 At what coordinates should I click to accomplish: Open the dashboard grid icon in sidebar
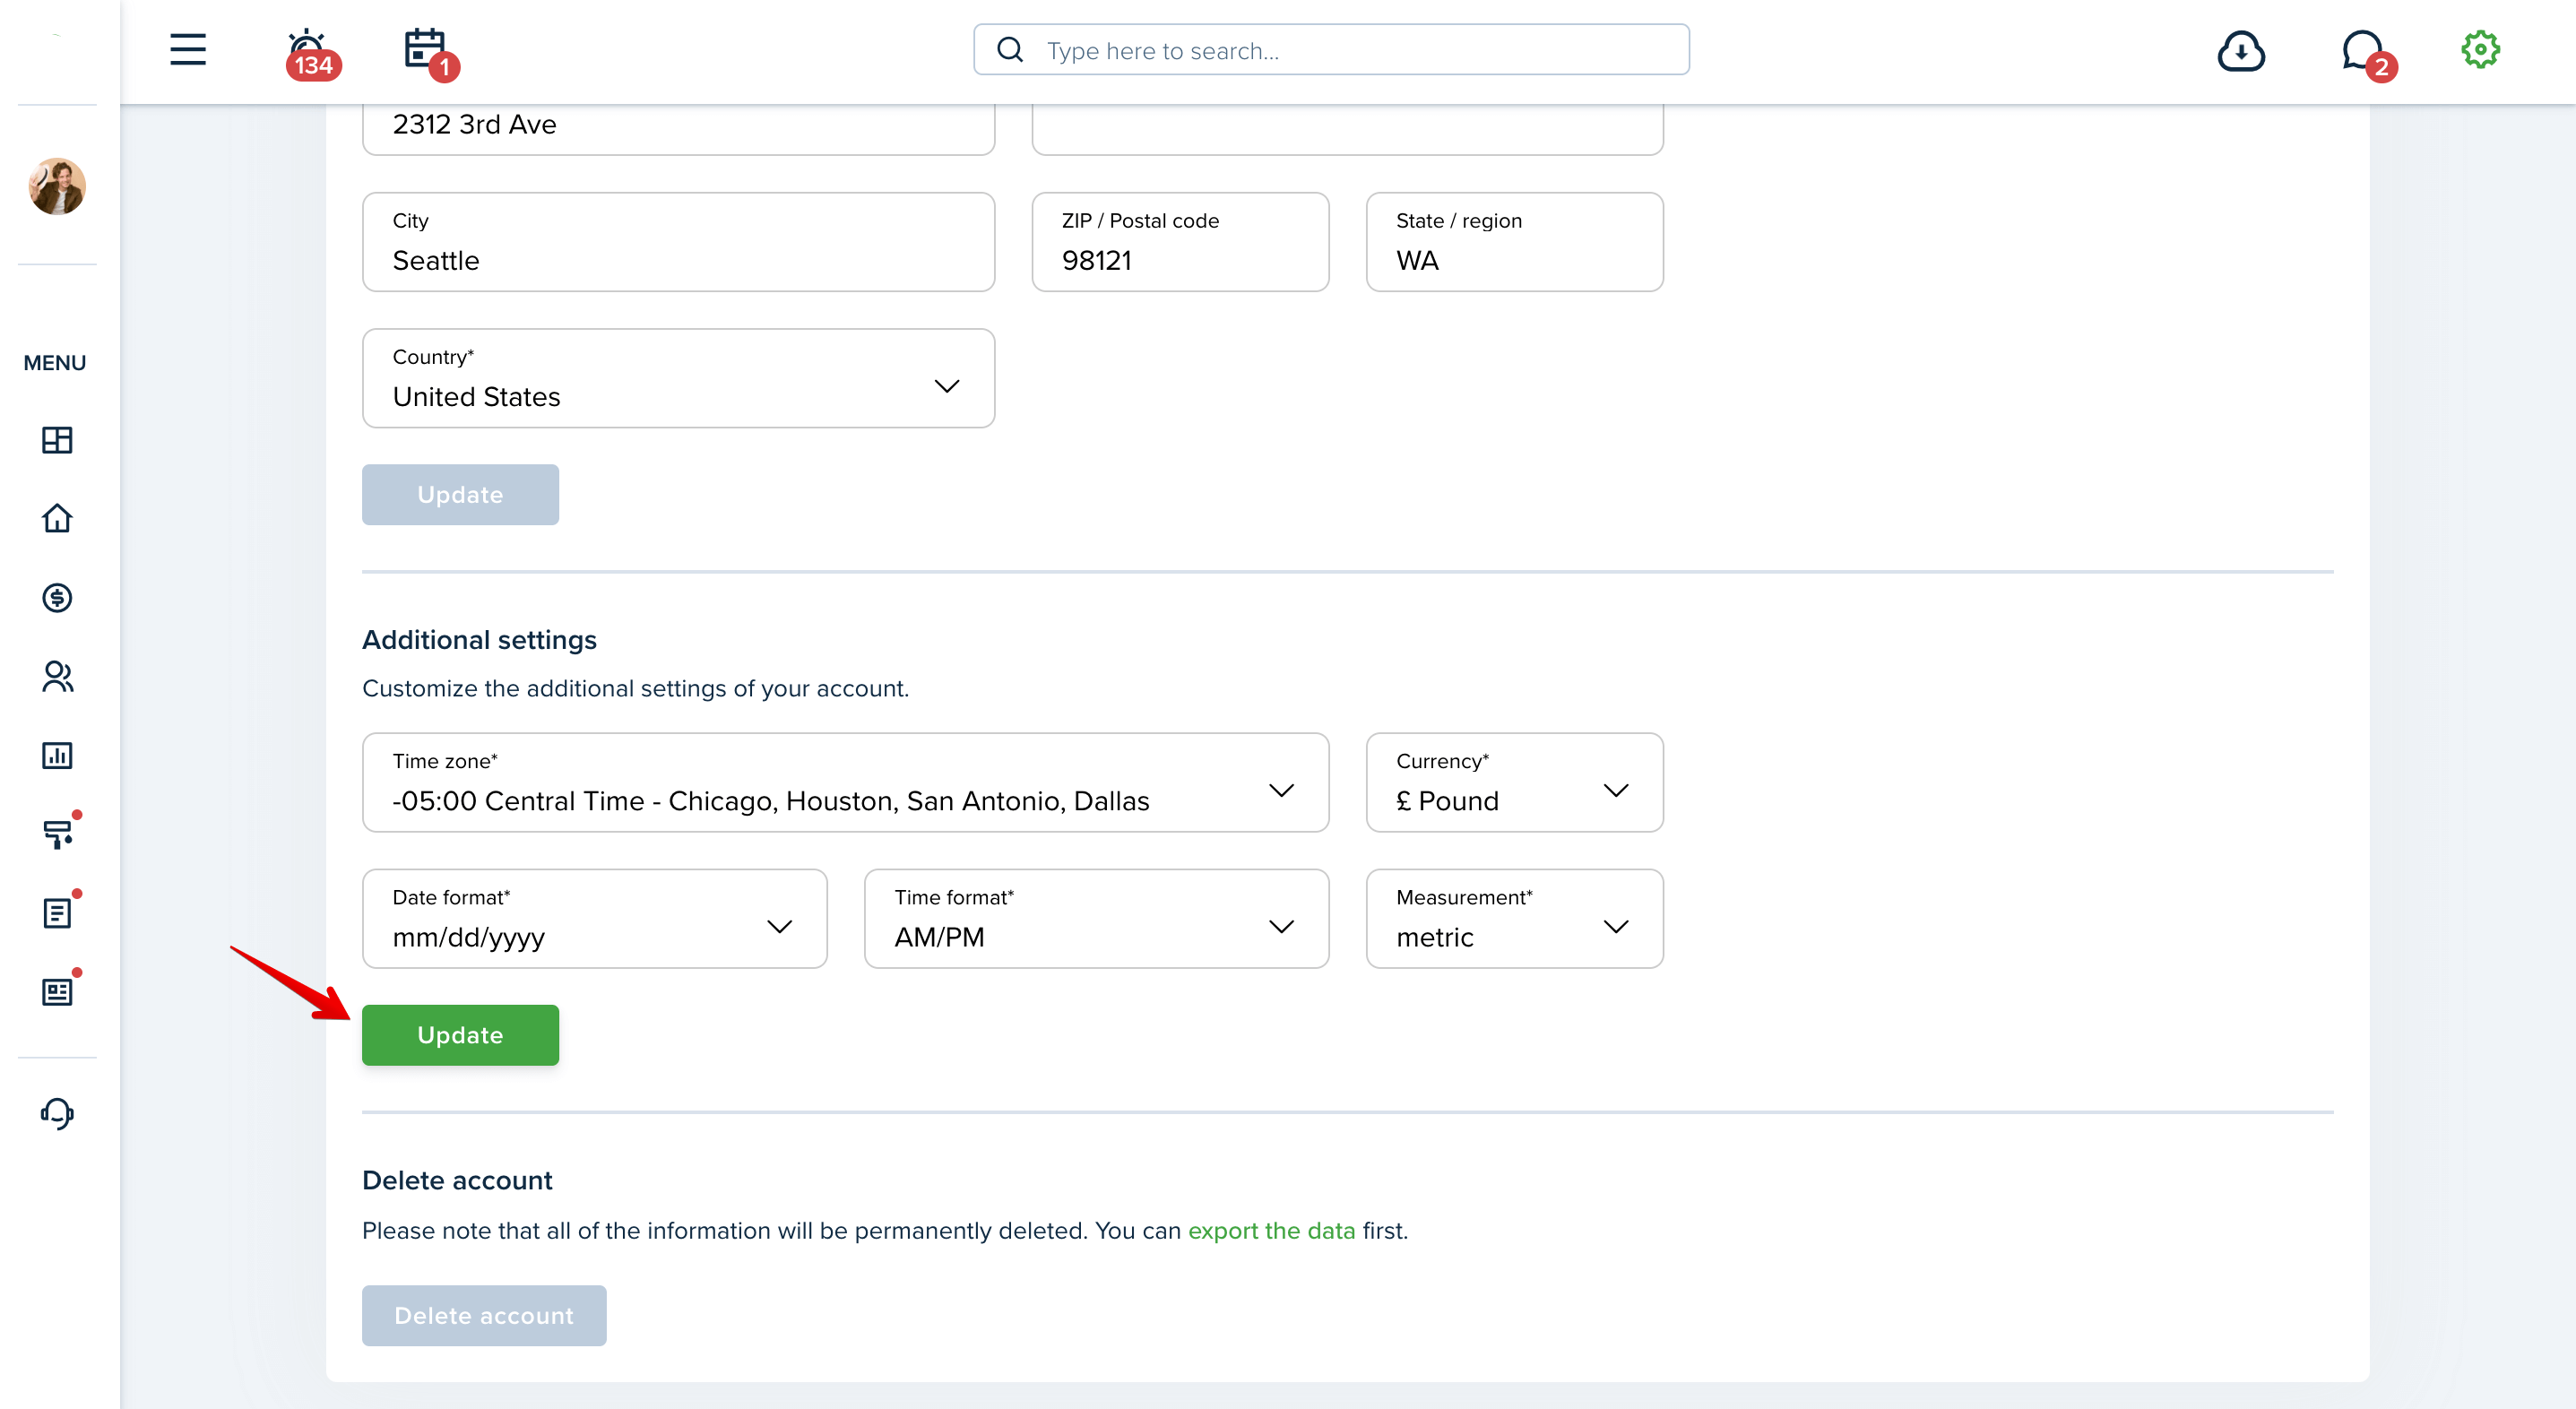coord(57,440)
